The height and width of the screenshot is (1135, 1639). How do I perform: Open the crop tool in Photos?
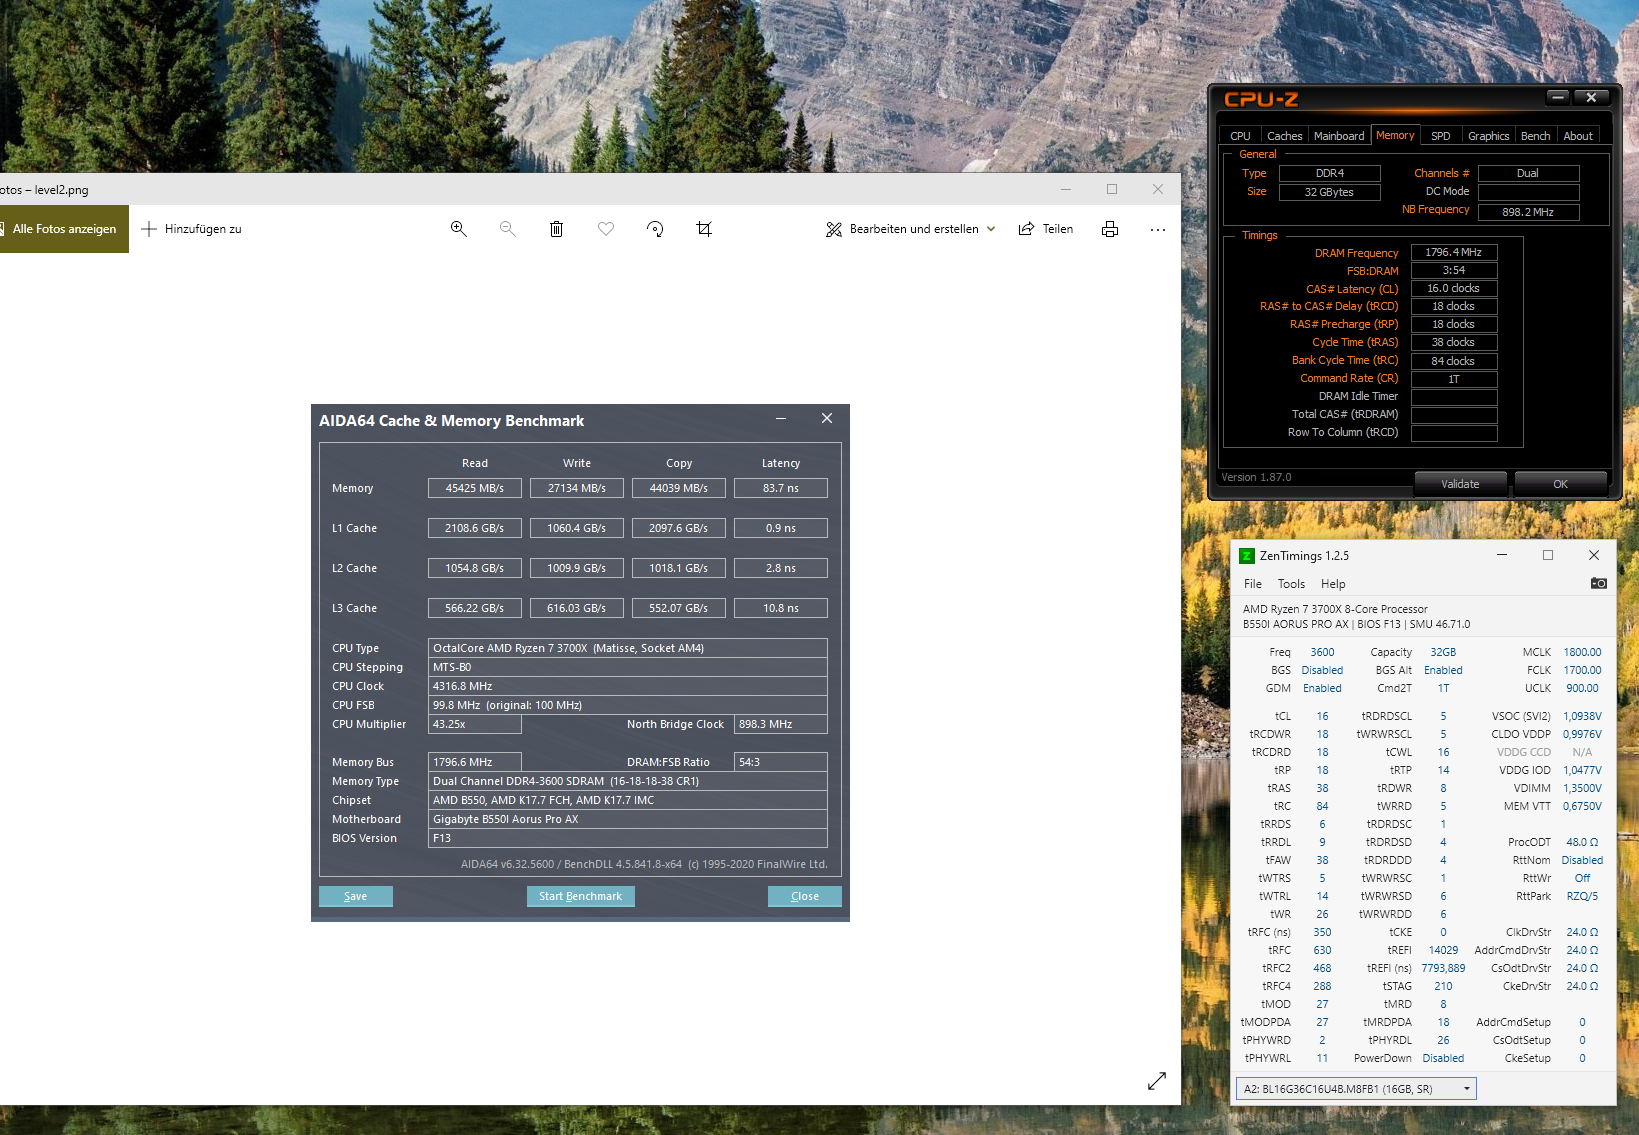704,229
